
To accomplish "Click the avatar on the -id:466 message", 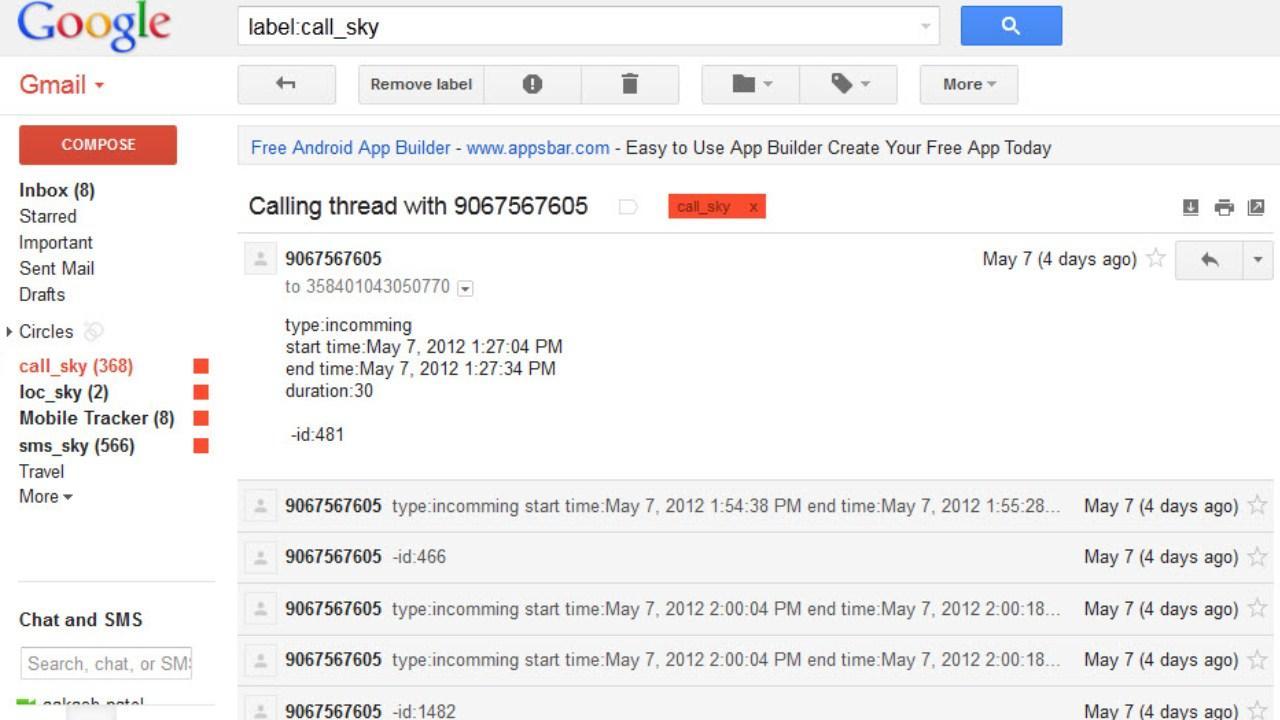I will click(260, 557).
